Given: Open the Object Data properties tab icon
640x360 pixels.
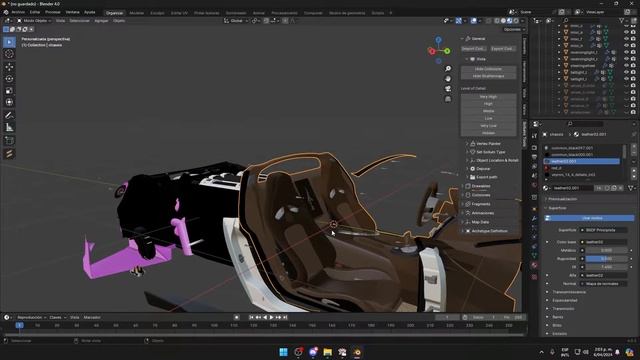Looking at the screenshot, I should (534, 256).
